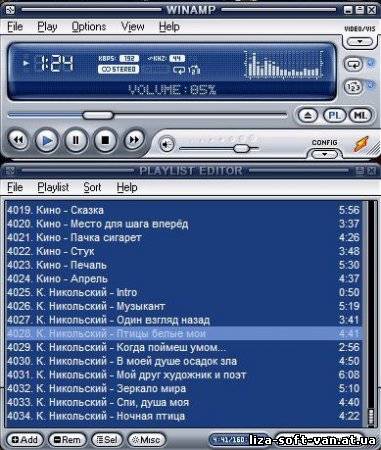Viewport: 381px width, 450px height.
Task: Open the Options menu in Winamp
Action: [x=89, y=27]
